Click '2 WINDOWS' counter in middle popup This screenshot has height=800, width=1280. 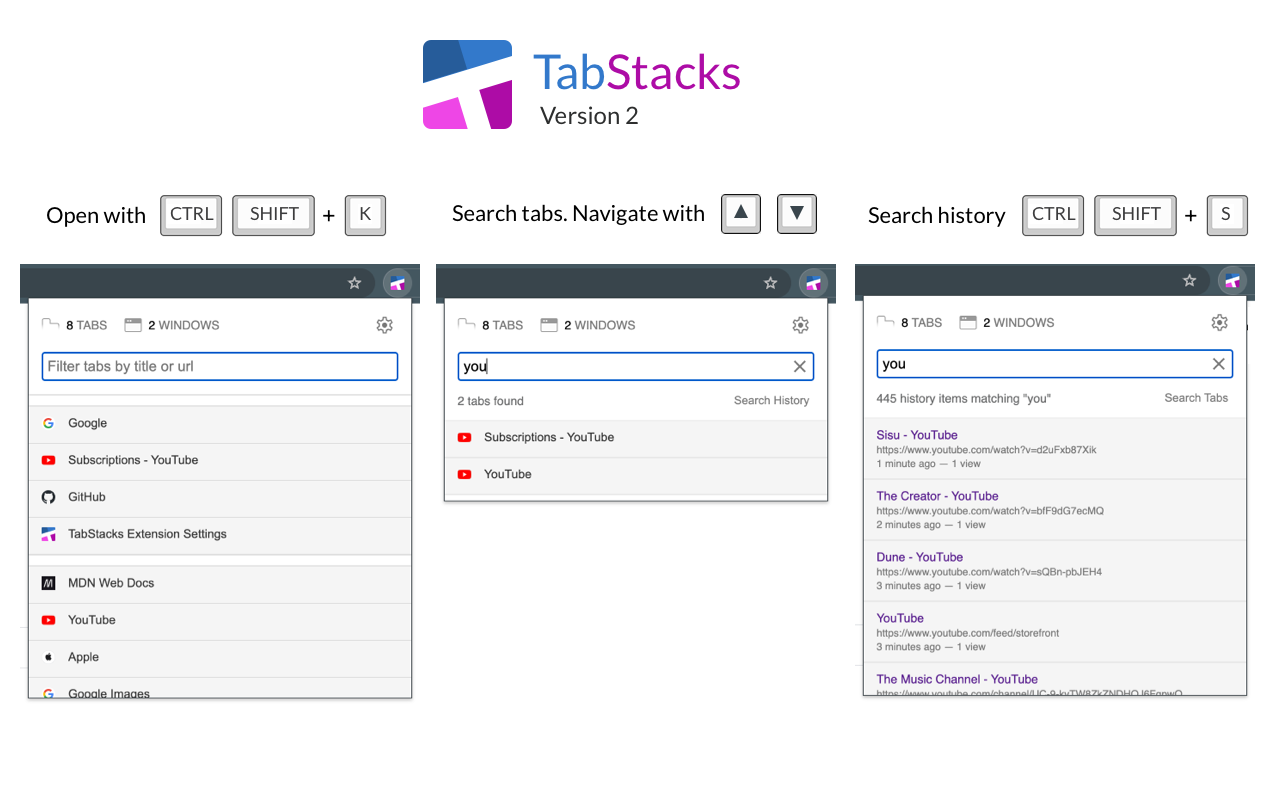tap(587, 325)
